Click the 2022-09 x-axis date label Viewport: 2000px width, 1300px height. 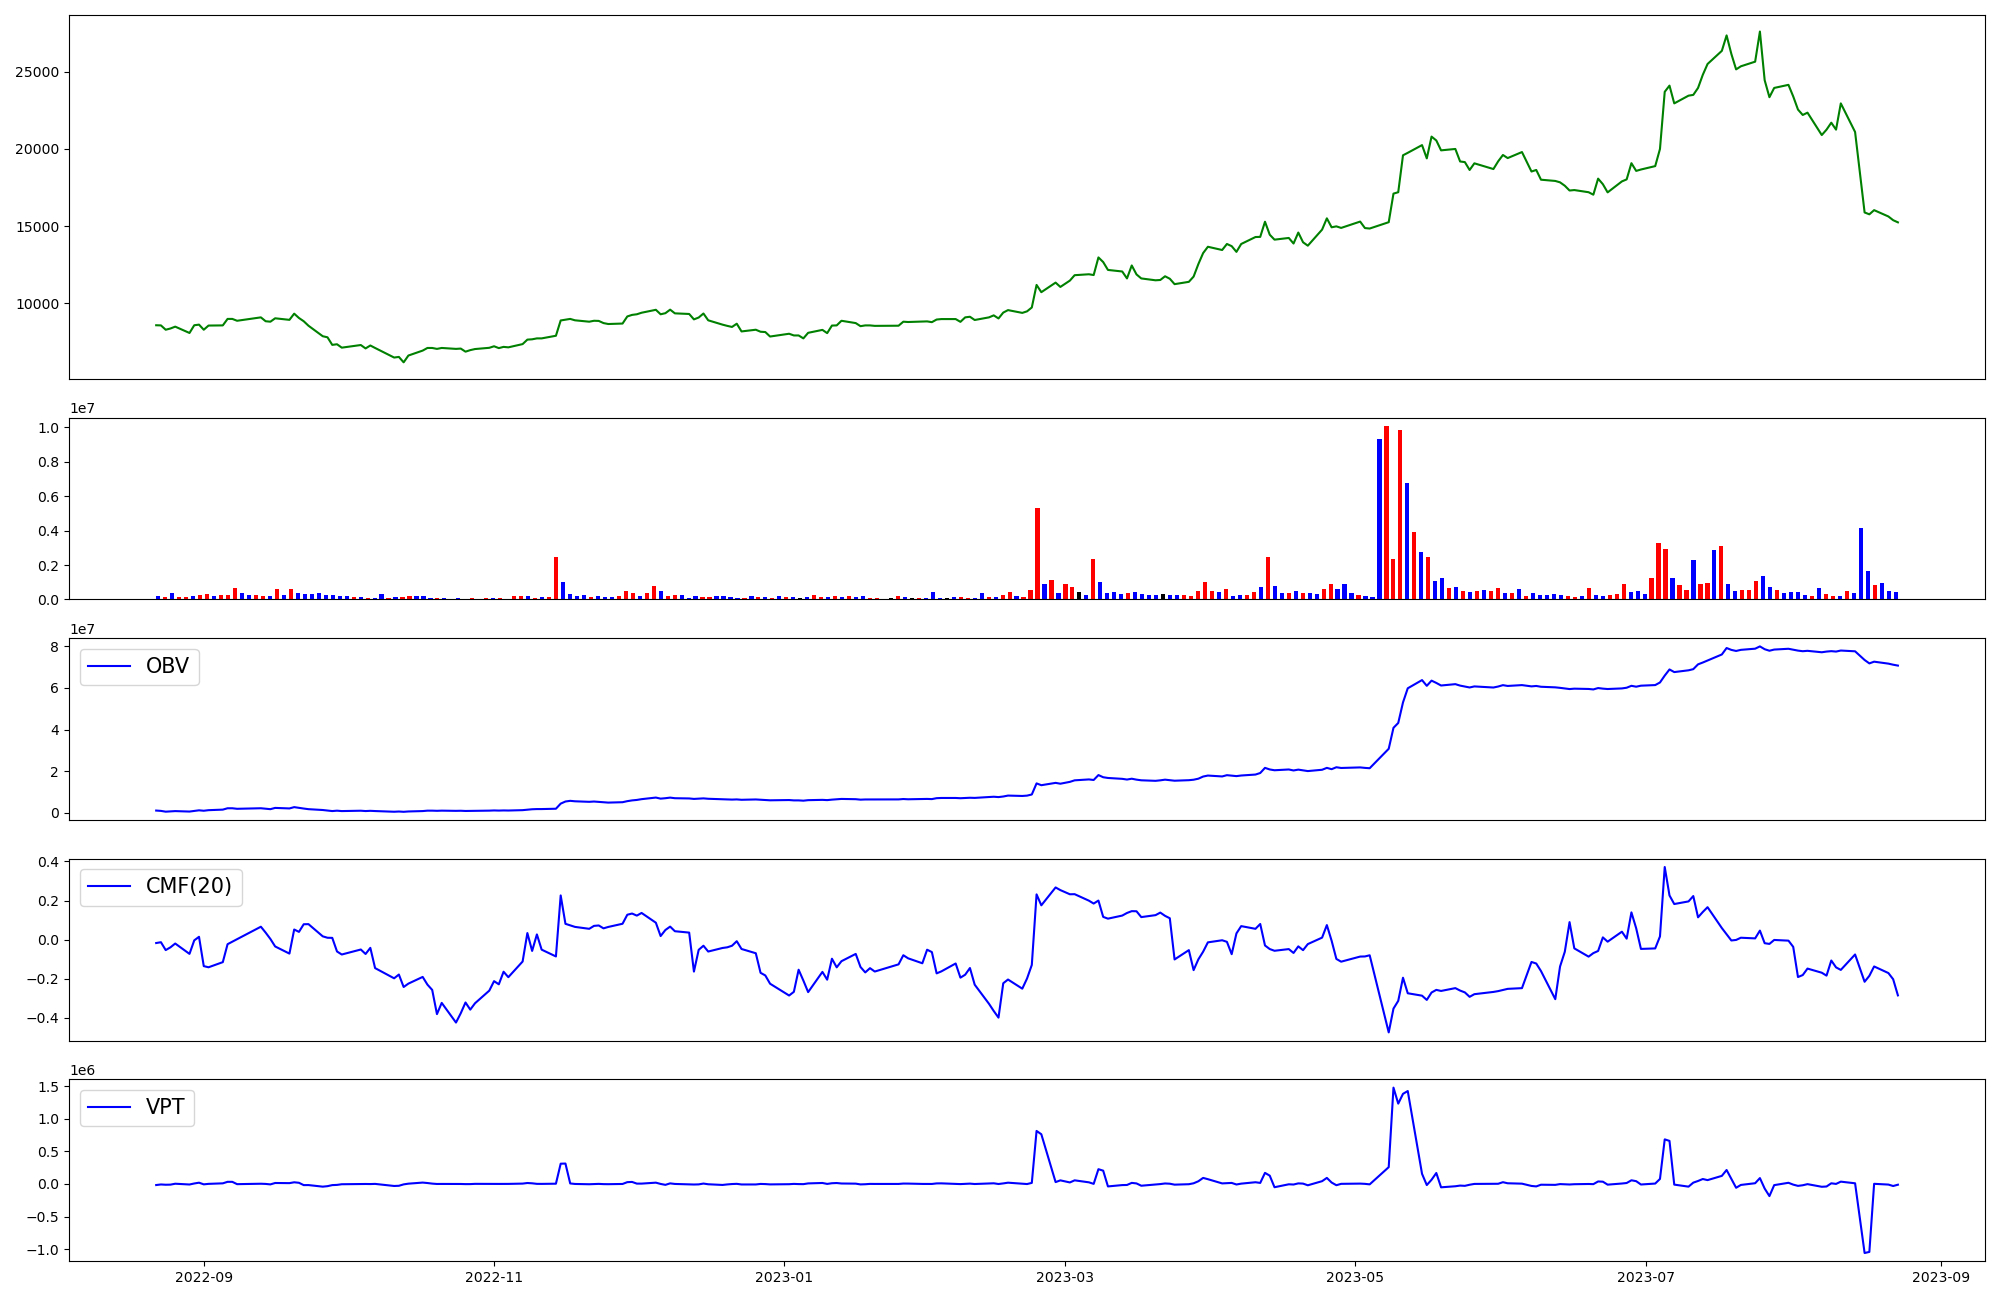(x=204, y=1277)
